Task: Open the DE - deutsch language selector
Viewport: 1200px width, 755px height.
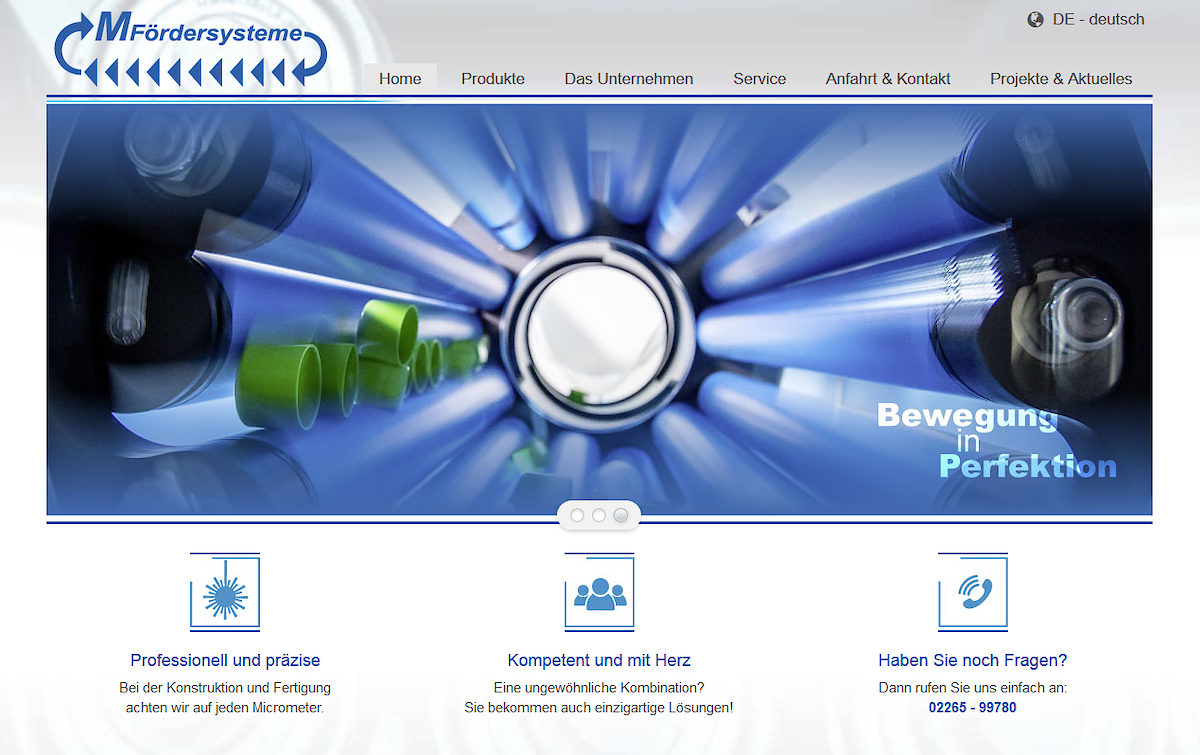Action: click(1098, 20)
